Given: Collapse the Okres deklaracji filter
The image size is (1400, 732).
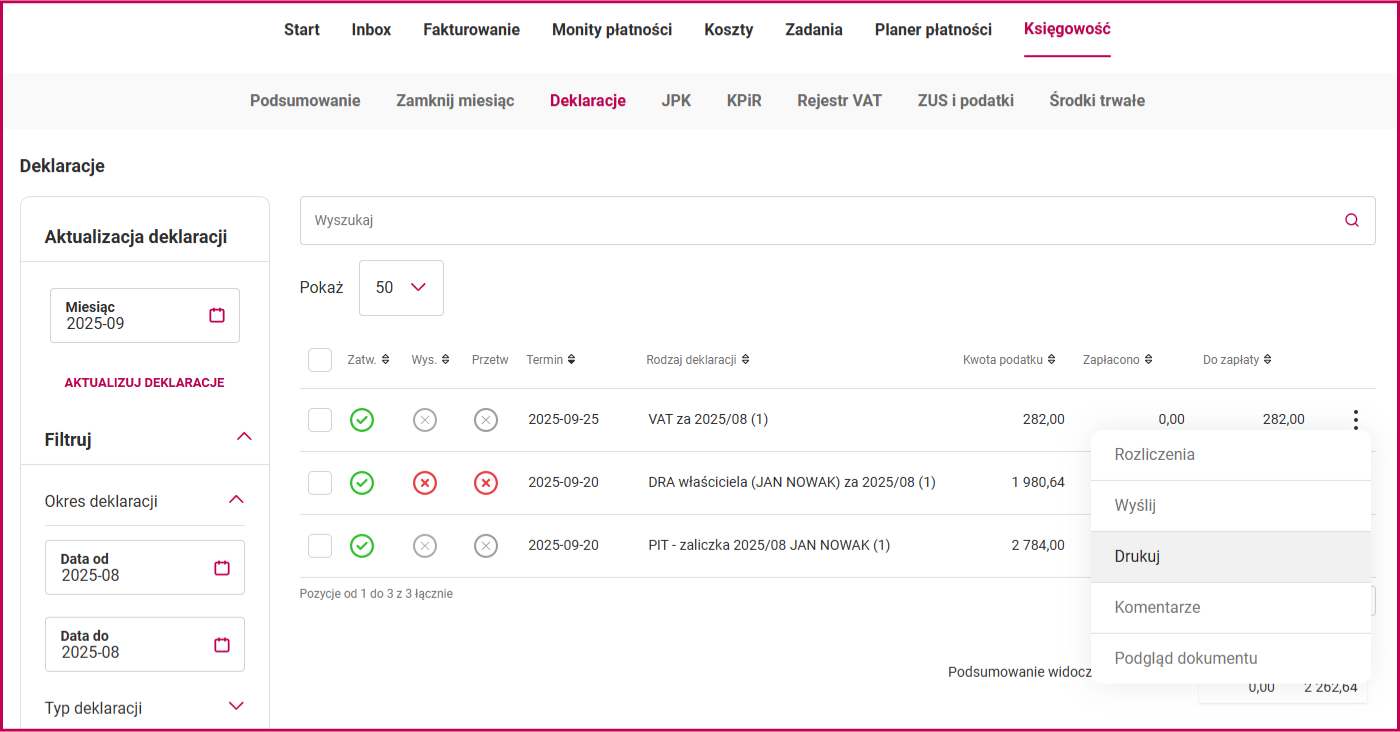Looking at the screenshot, I should pos(236,500).
